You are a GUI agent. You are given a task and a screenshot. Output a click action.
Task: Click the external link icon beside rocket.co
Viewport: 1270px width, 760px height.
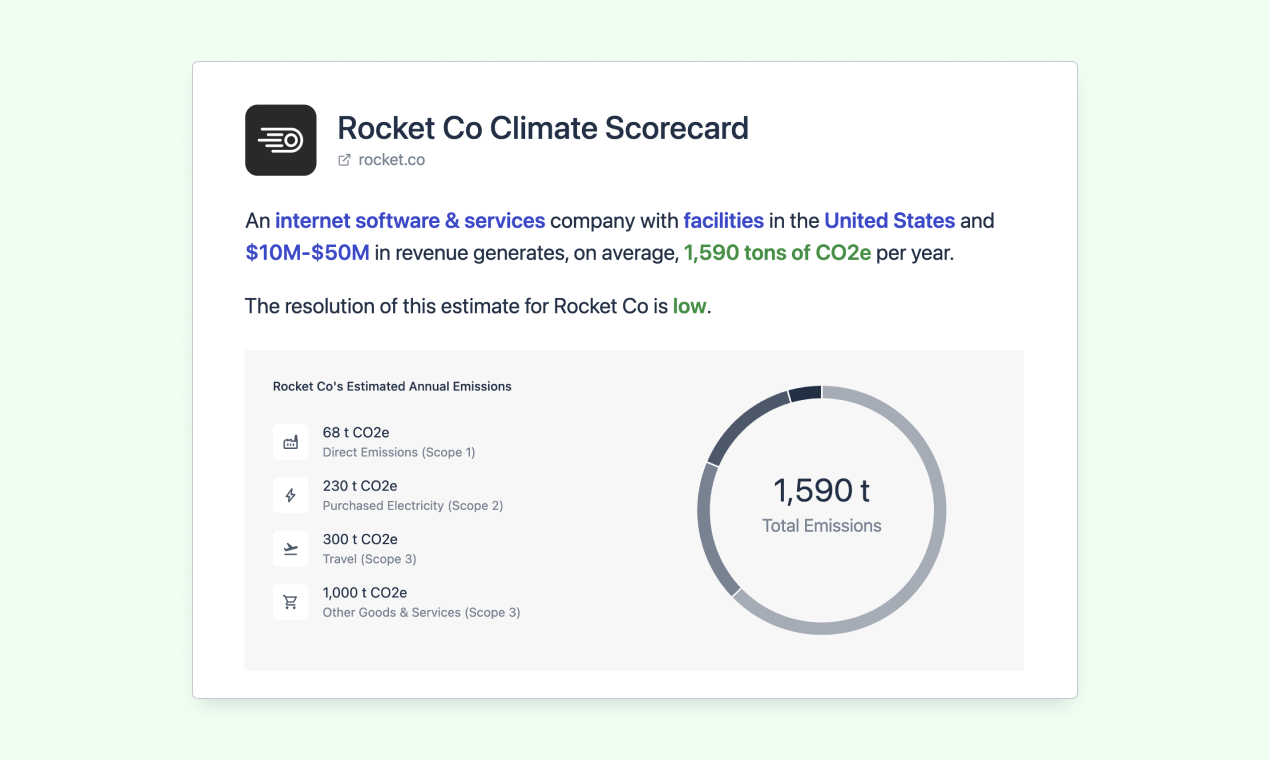click(x=344, y=160)
